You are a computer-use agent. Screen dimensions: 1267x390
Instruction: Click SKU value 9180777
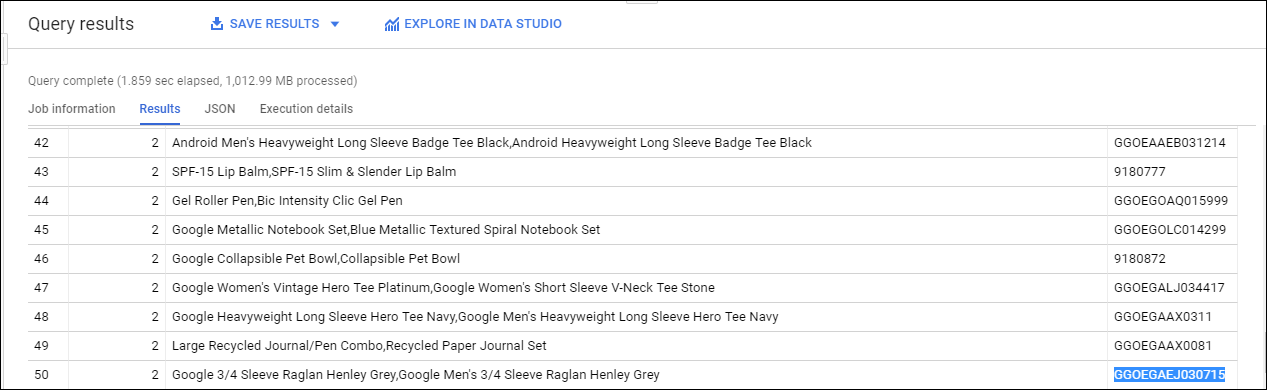tap(1139, 172)
